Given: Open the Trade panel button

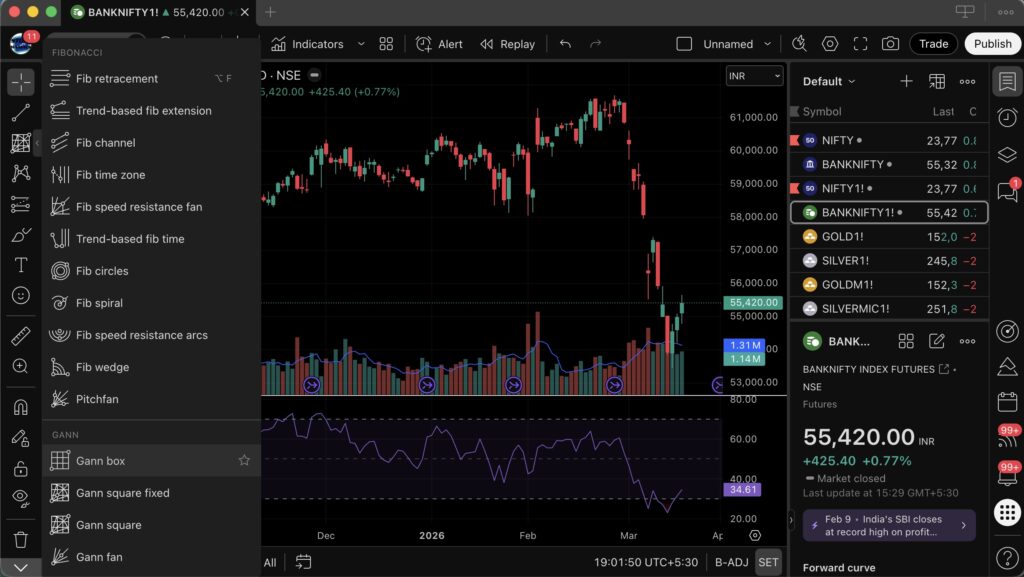Looking at the screenshot, I should click(x=933, y=44).
